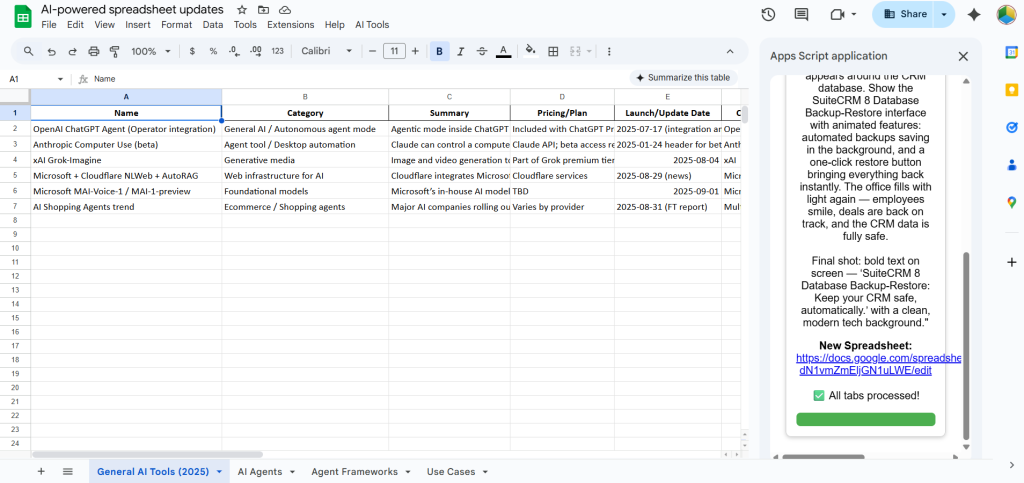
Task: Open Google Calendar in side panel
Action: point(1012,53)
